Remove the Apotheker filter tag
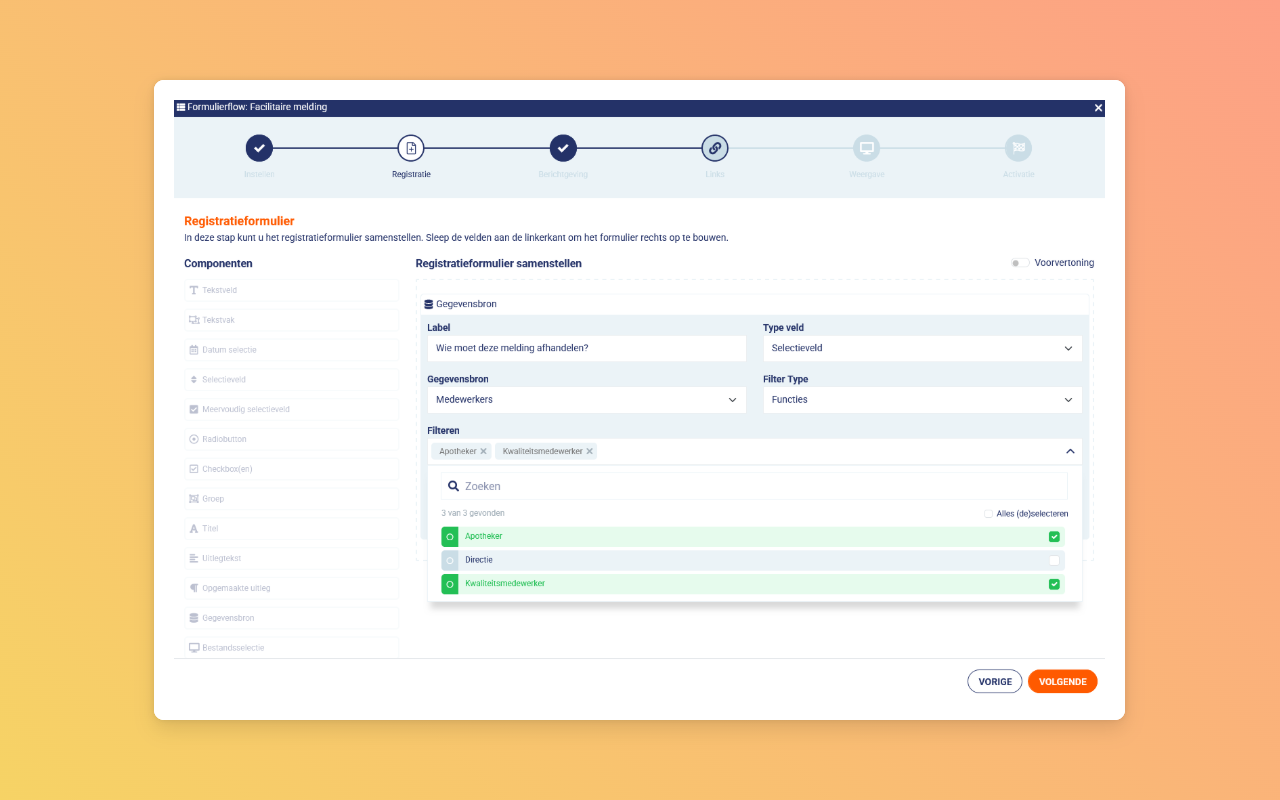The width and height of the screenshot is (1280, 800). pos(484,451)
